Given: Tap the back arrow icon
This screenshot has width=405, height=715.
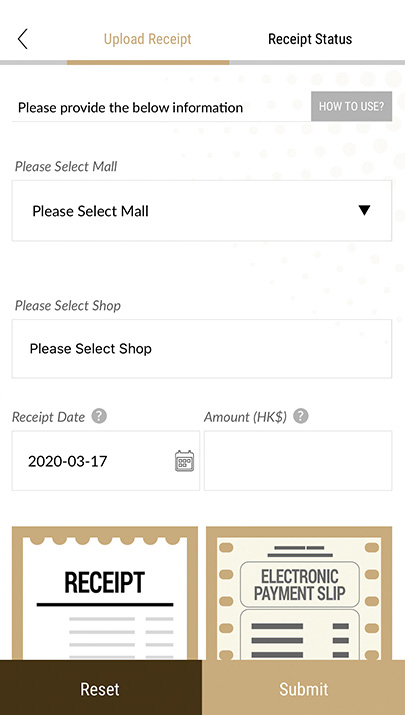Looking at the screenshot, I should coord(23,39).
